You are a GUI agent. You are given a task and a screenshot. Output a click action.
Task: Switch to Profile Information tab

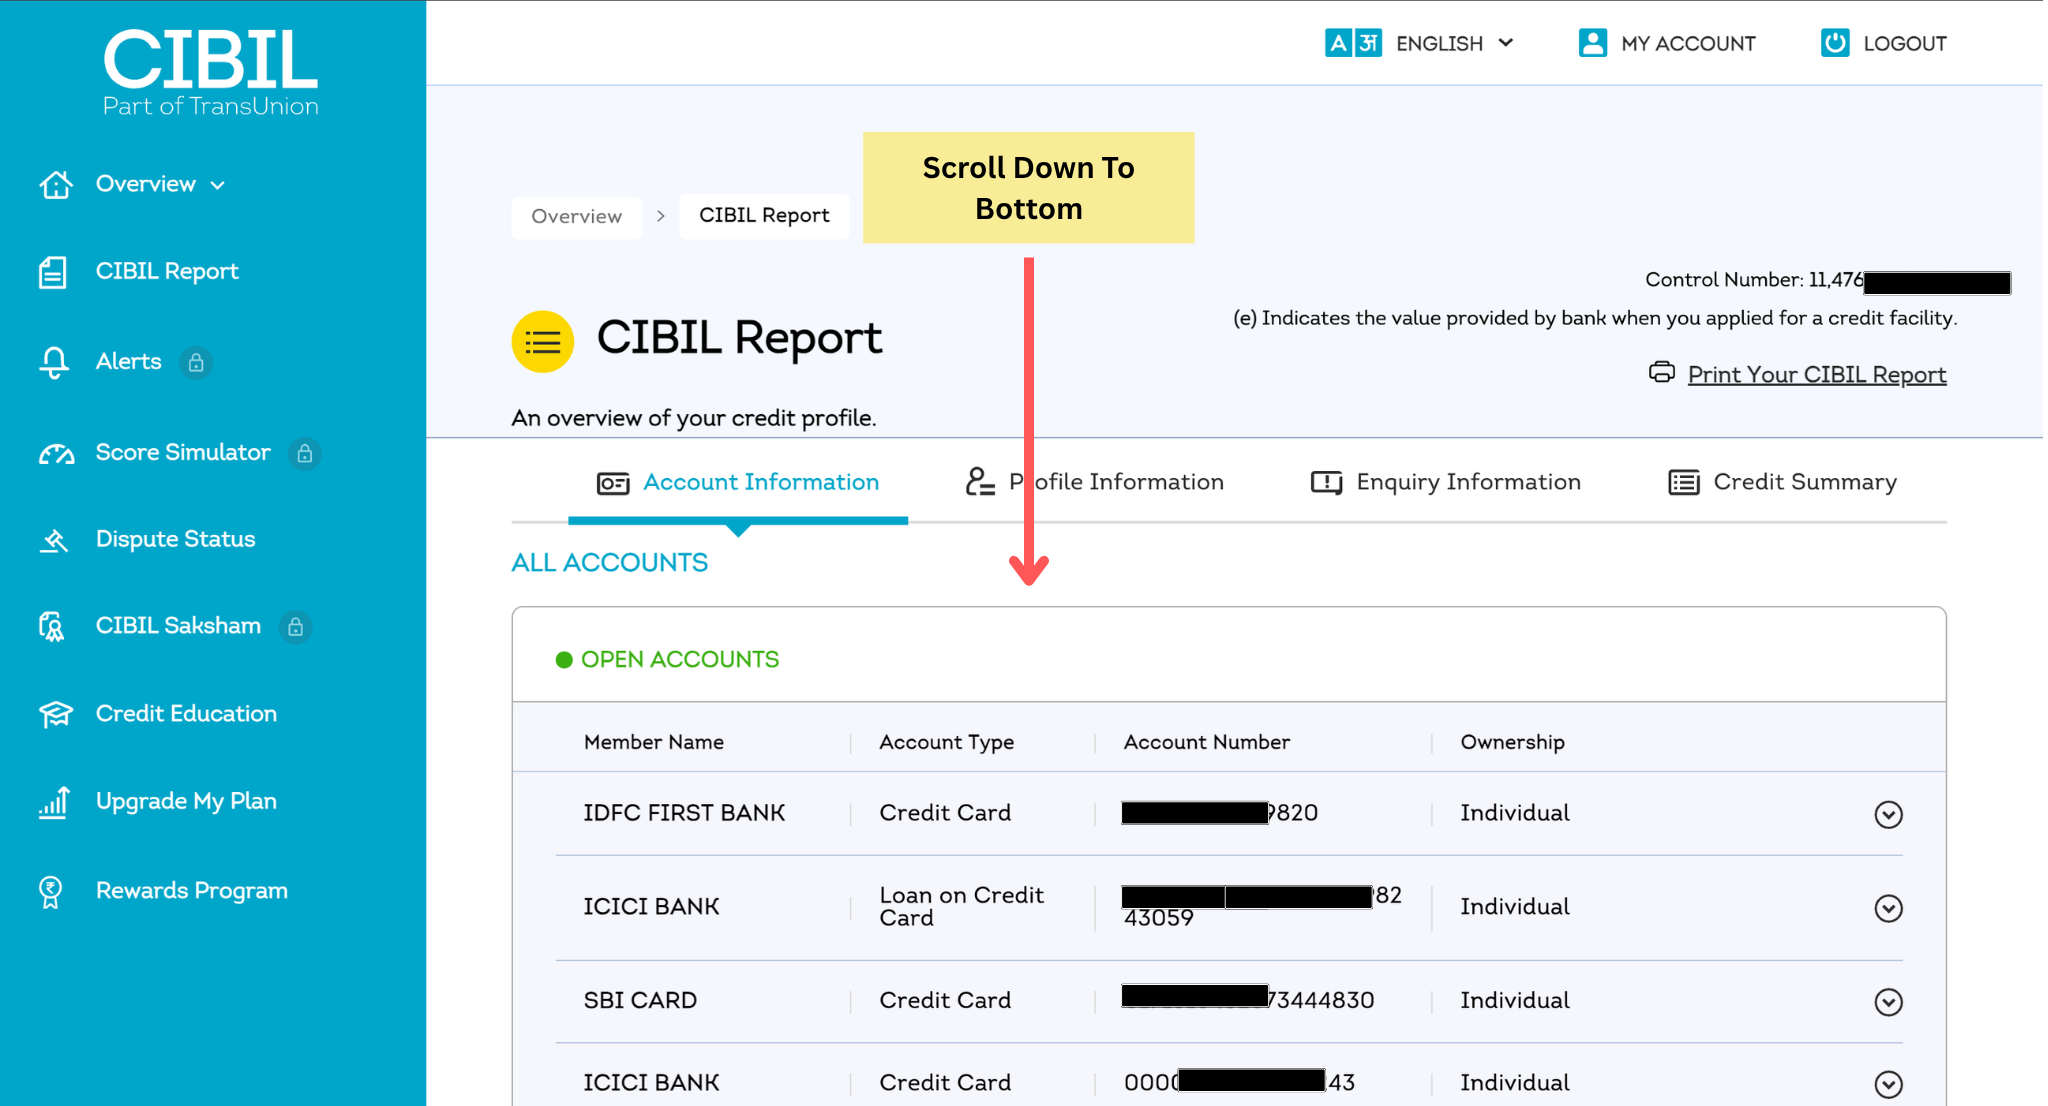point(1095,482)
